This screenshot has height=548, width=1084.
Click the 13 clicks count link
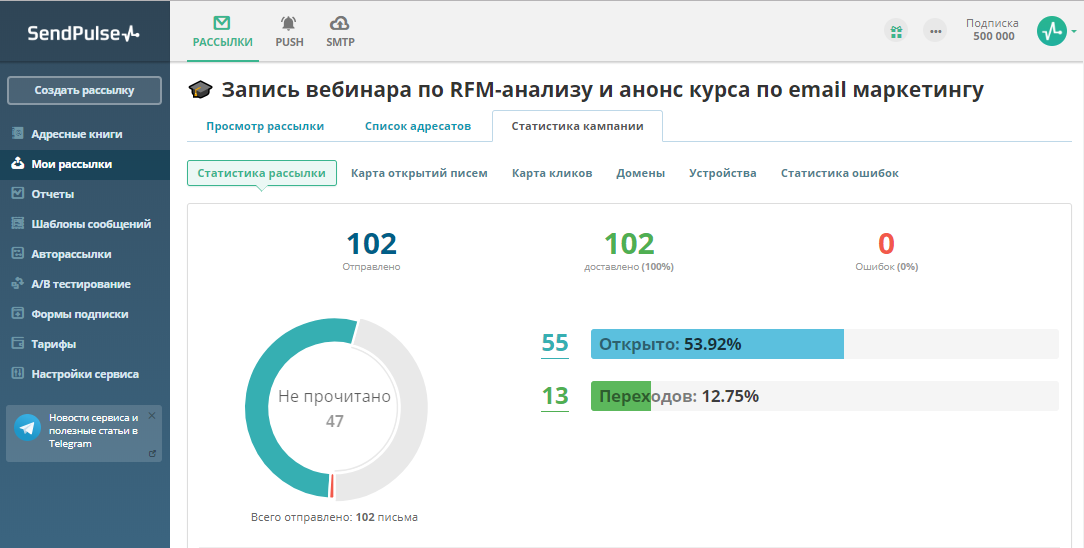click(555, 396)
